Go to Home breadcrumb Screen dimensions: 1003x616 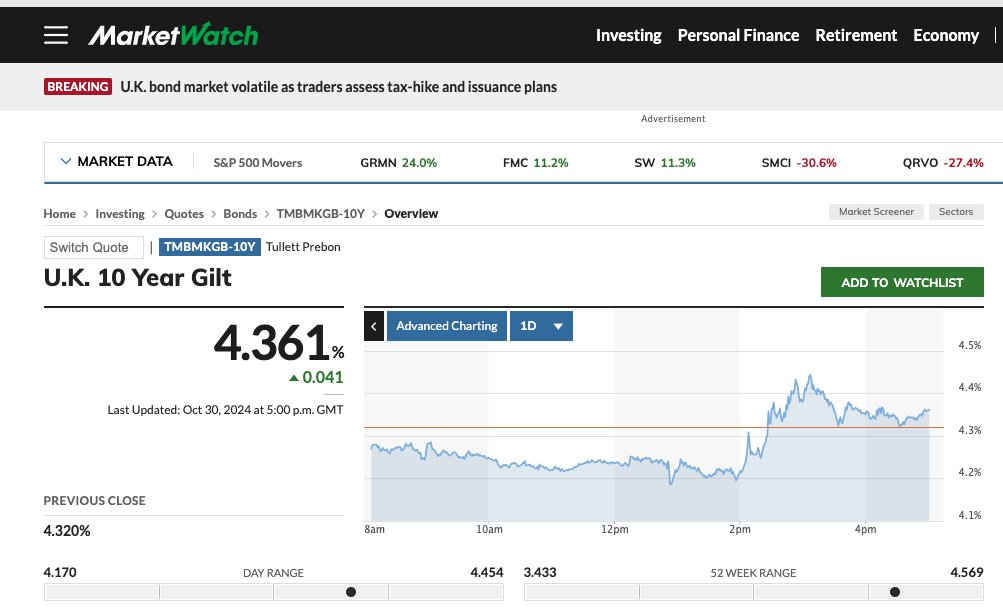point(59,214)
